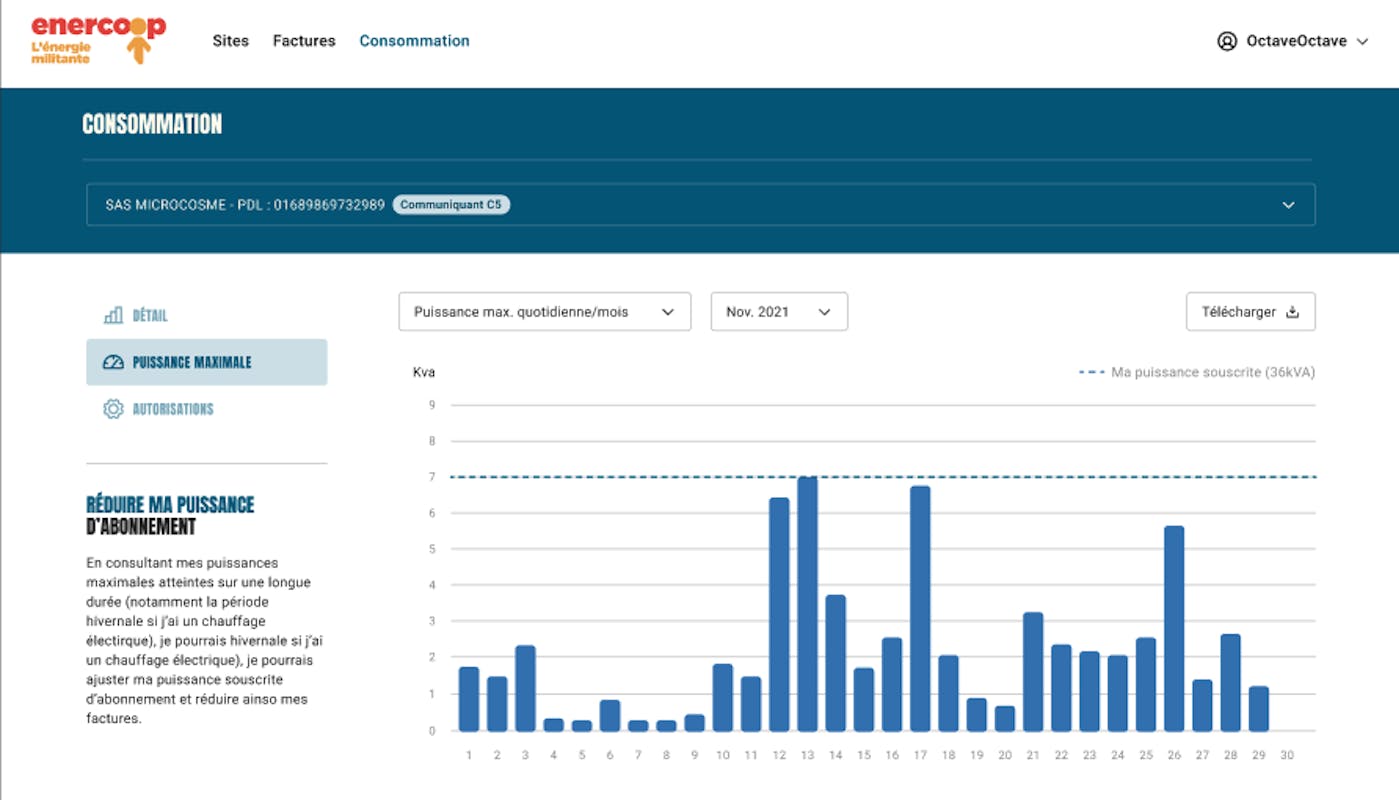
Task: Click the Télécharger button
Action: coord(1251,312)
